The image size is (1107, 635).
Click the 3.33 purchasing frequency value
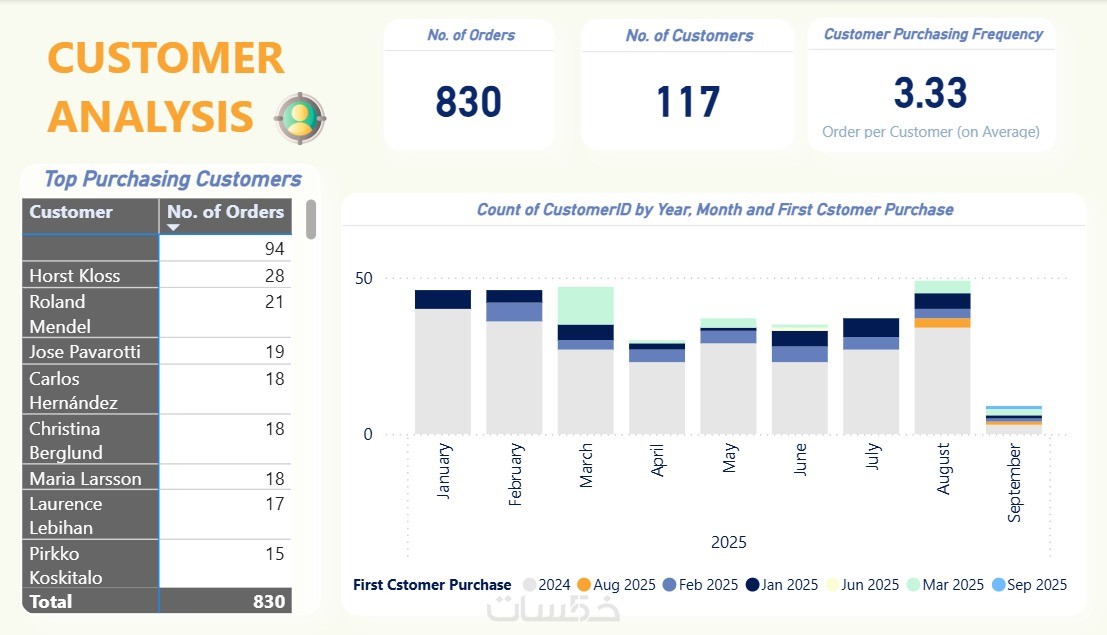(x=931, y=93)
